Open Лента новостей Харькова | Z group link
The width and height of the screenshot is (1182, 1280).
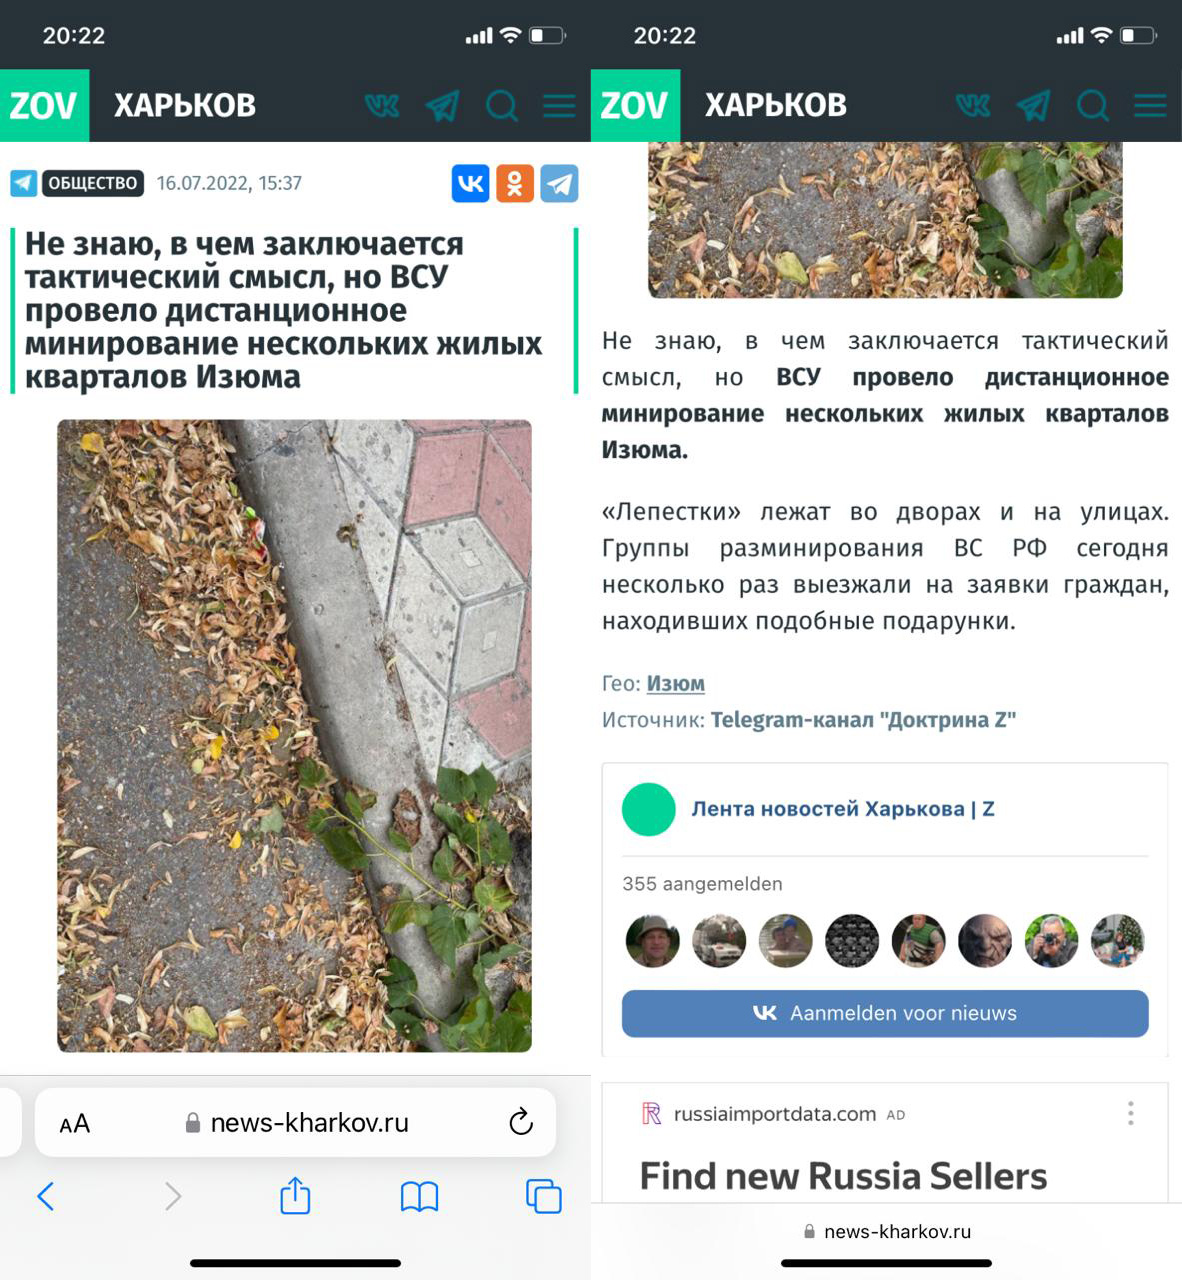click(843, 809)
